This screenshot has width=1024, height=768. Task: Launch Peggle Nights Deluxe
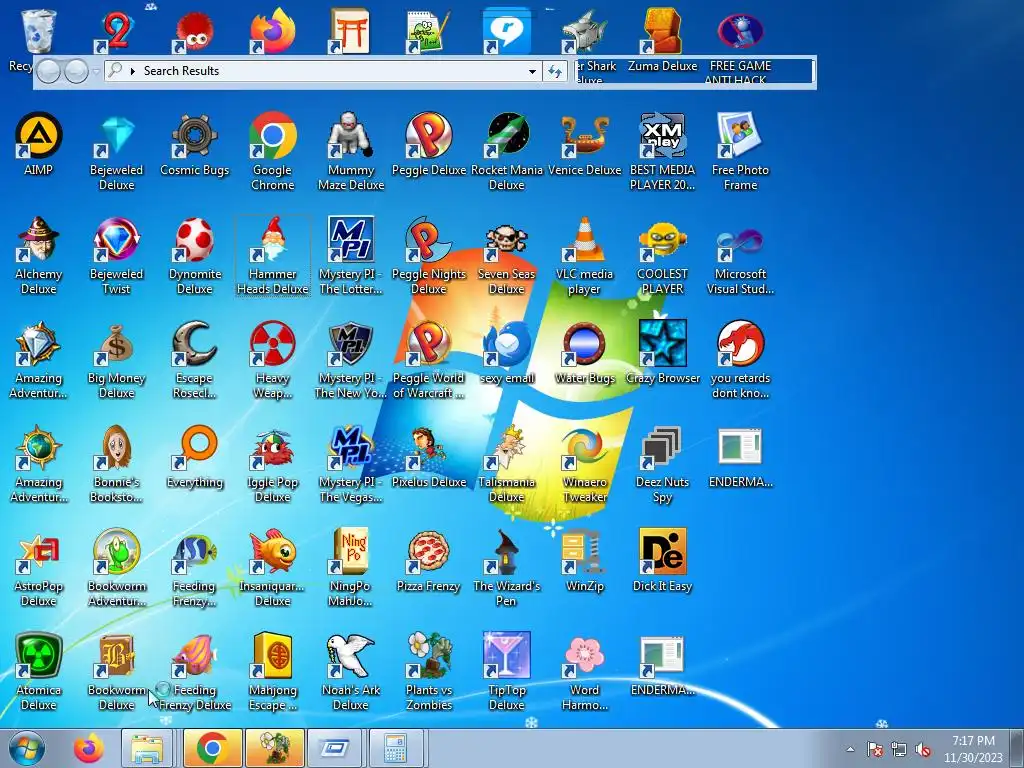tap(428, 256)
